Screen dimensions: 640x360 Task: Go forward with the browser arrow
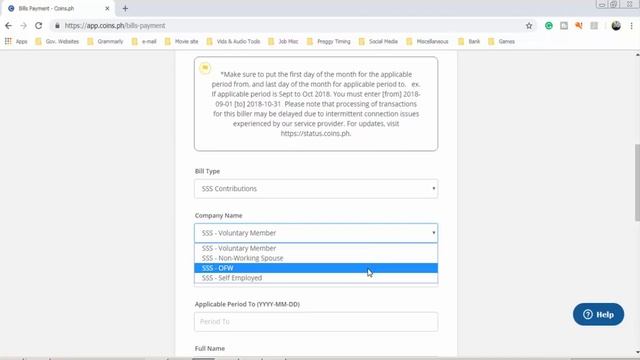[x=23, y=26]
